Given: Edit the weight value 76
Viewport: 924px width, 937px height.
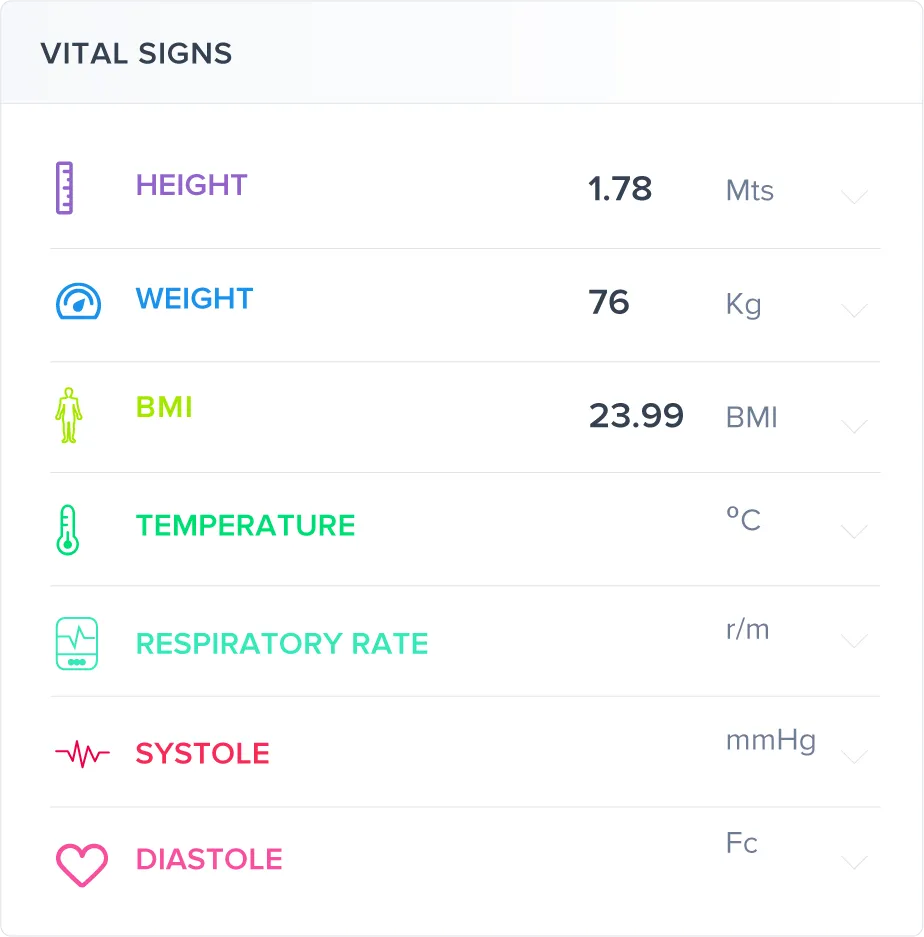Looking at the screenshot, I should tap(608, 302).
